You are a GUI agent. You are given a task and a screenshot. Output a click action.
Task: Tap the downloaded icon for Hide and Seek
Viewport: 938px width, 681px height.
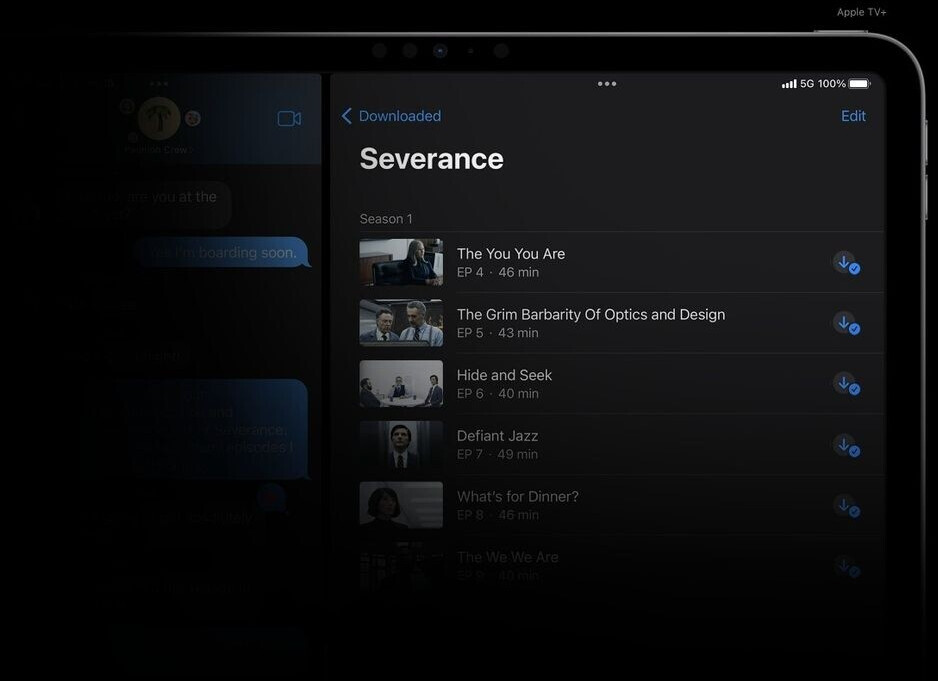point(846,384)
